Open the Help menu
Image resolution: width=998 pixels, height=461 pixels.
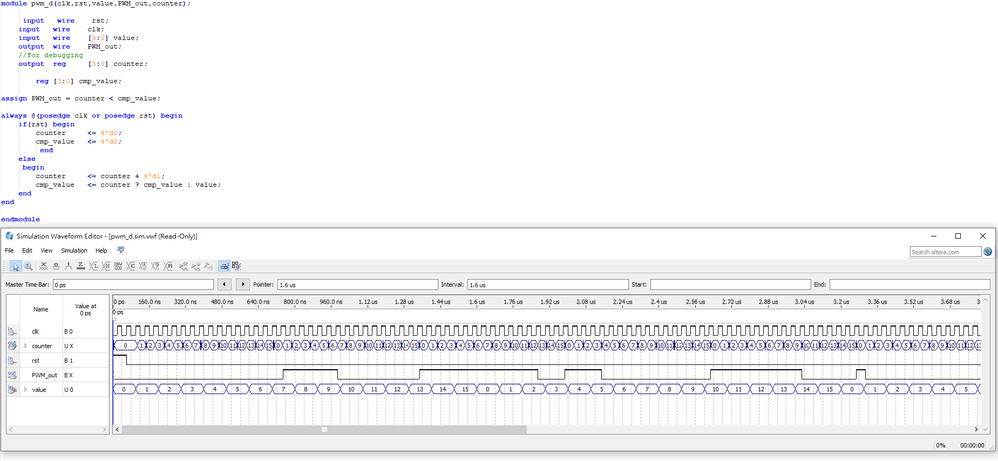101,251
